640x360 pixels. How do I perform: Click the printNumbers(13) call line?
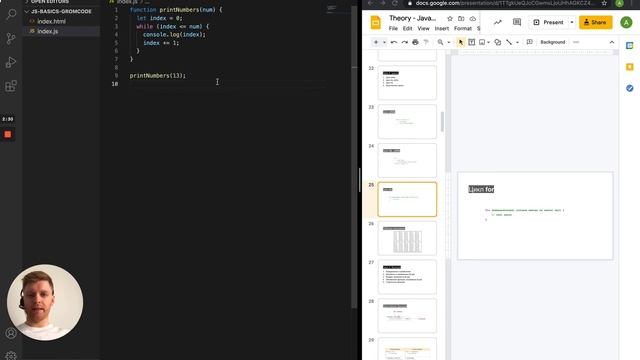(x=158, y=76)
